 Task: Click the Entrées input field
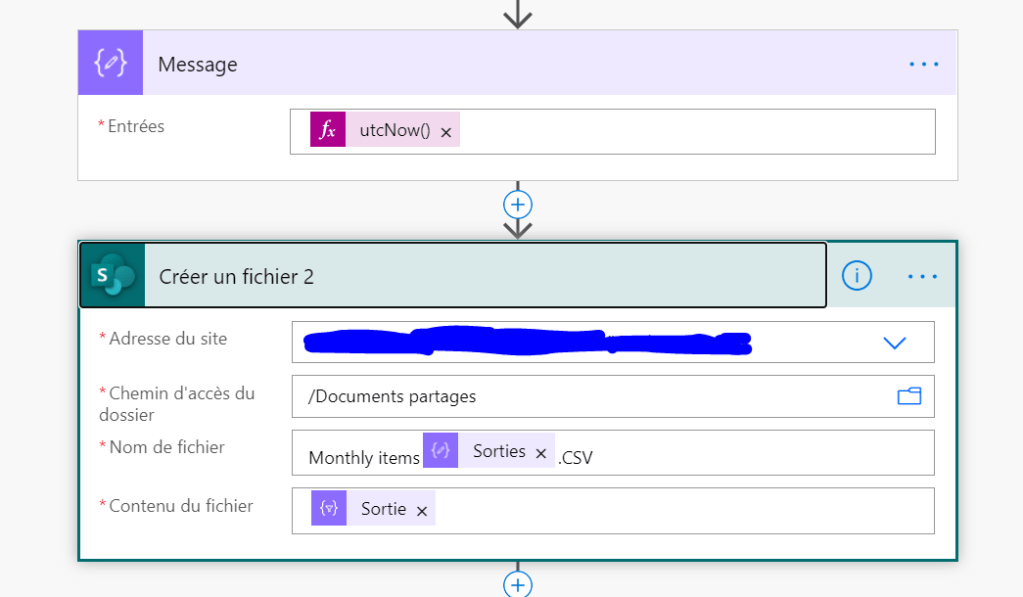point(690,131)
